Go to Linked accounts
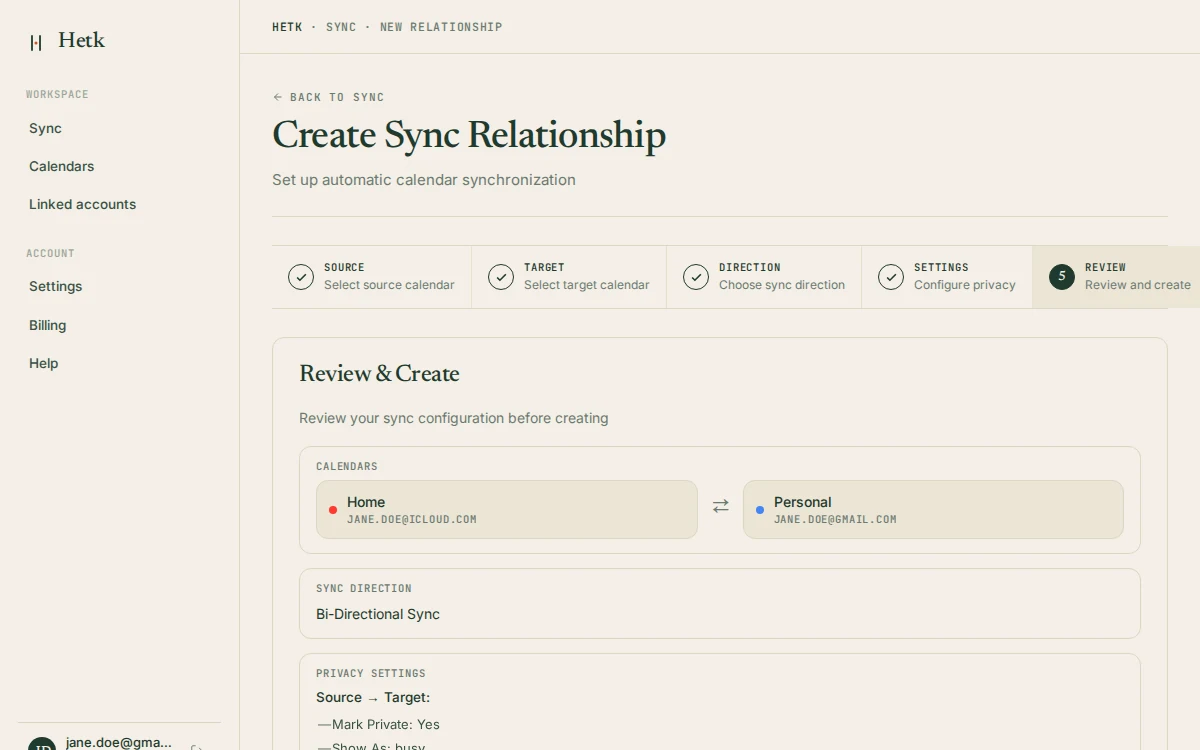The height and width of the screenshot is (750, 1200). click(x=82, y=204)
